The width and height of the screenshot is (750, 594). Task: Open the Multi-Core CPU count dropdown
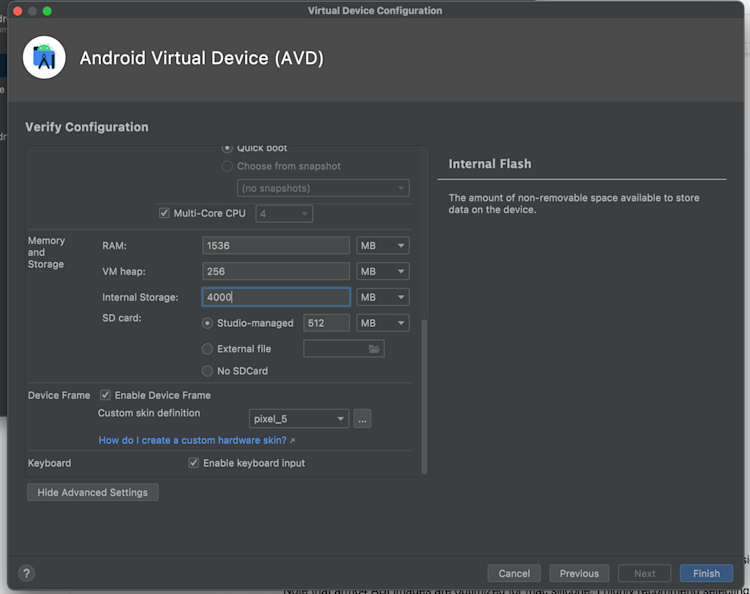click(x=284, y=213)
